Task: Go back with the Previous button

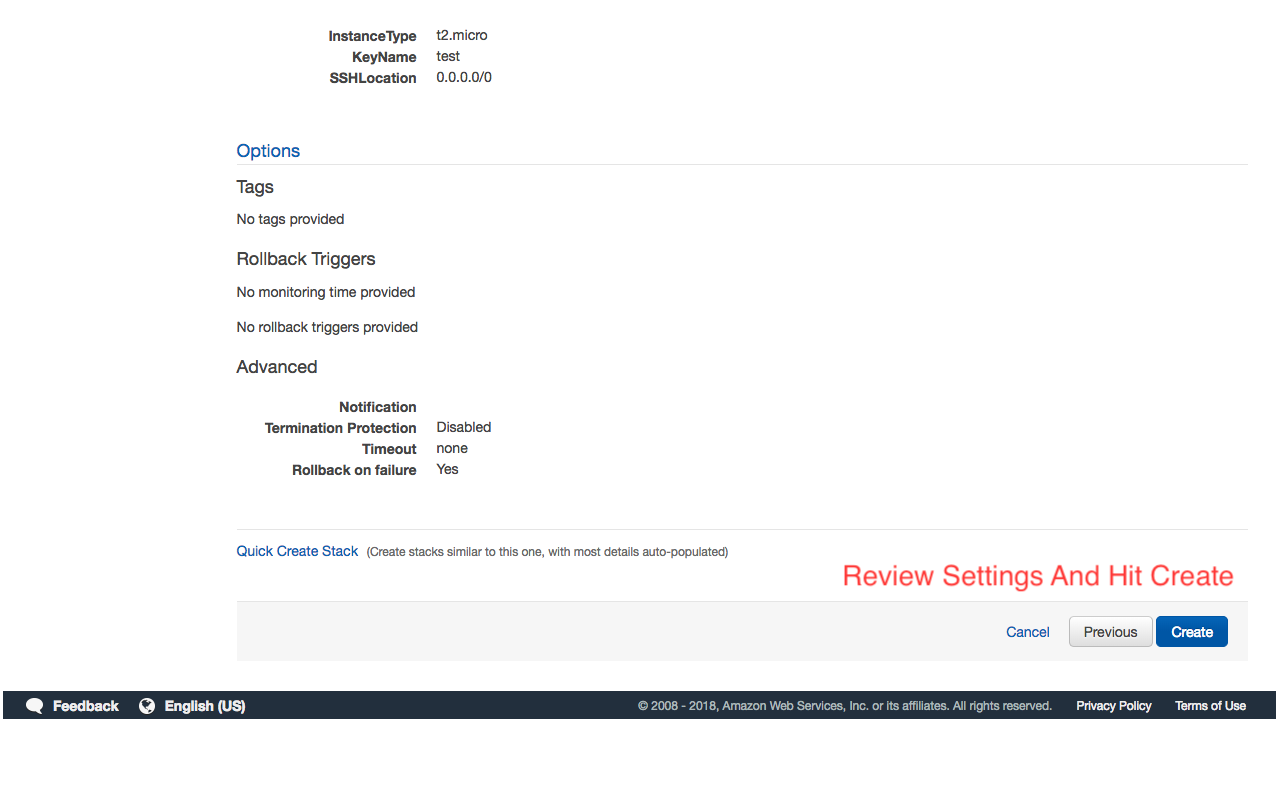Action: [x=1110, y=632]
